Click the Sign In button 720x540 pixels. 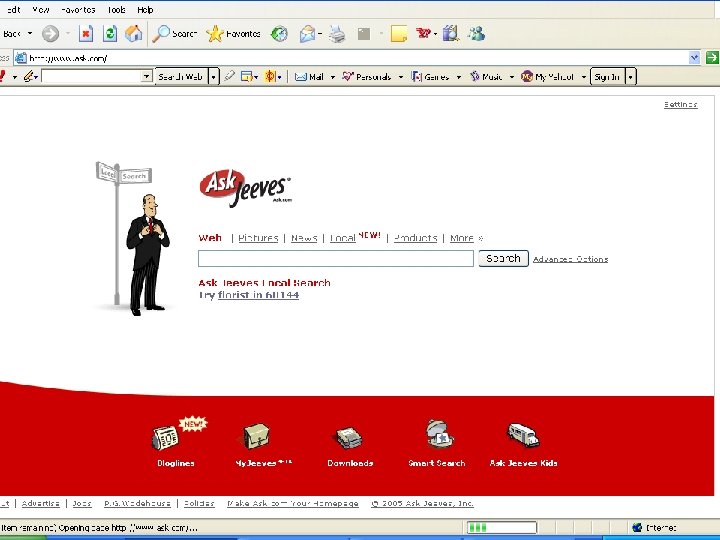(x=607, y=77)
